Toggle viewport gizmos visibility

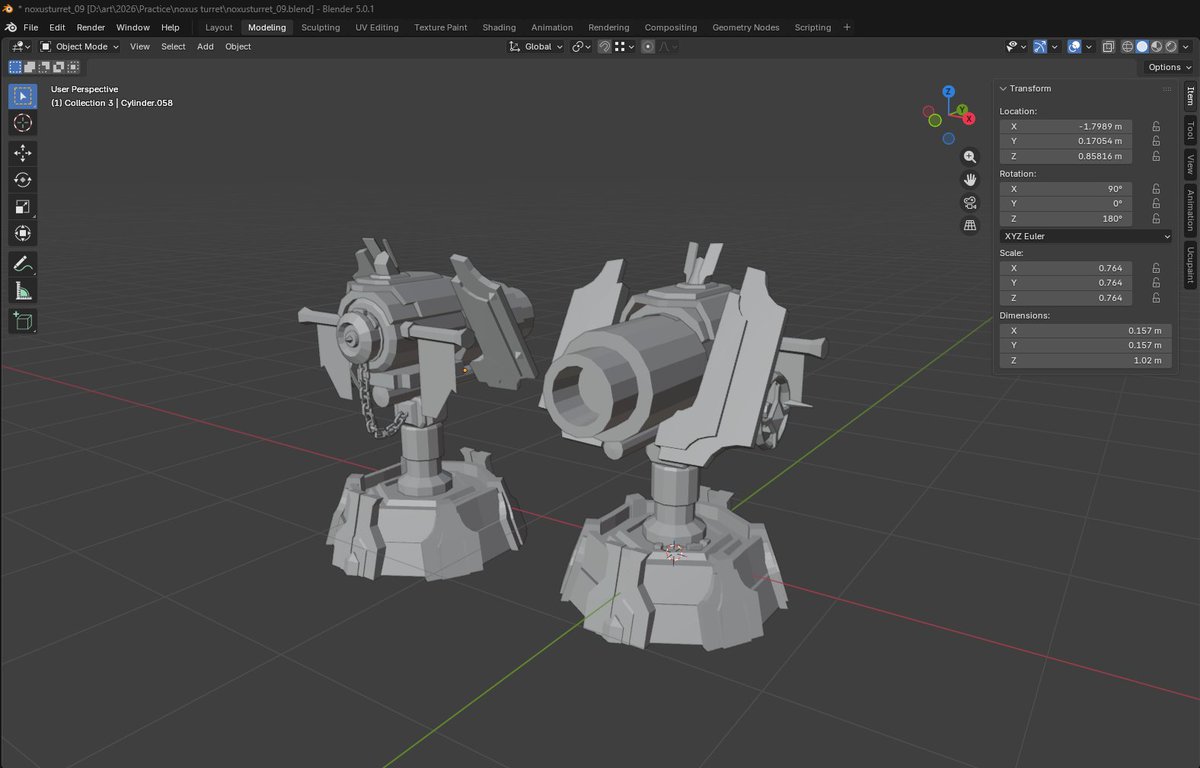click(x=1041, y=46)
